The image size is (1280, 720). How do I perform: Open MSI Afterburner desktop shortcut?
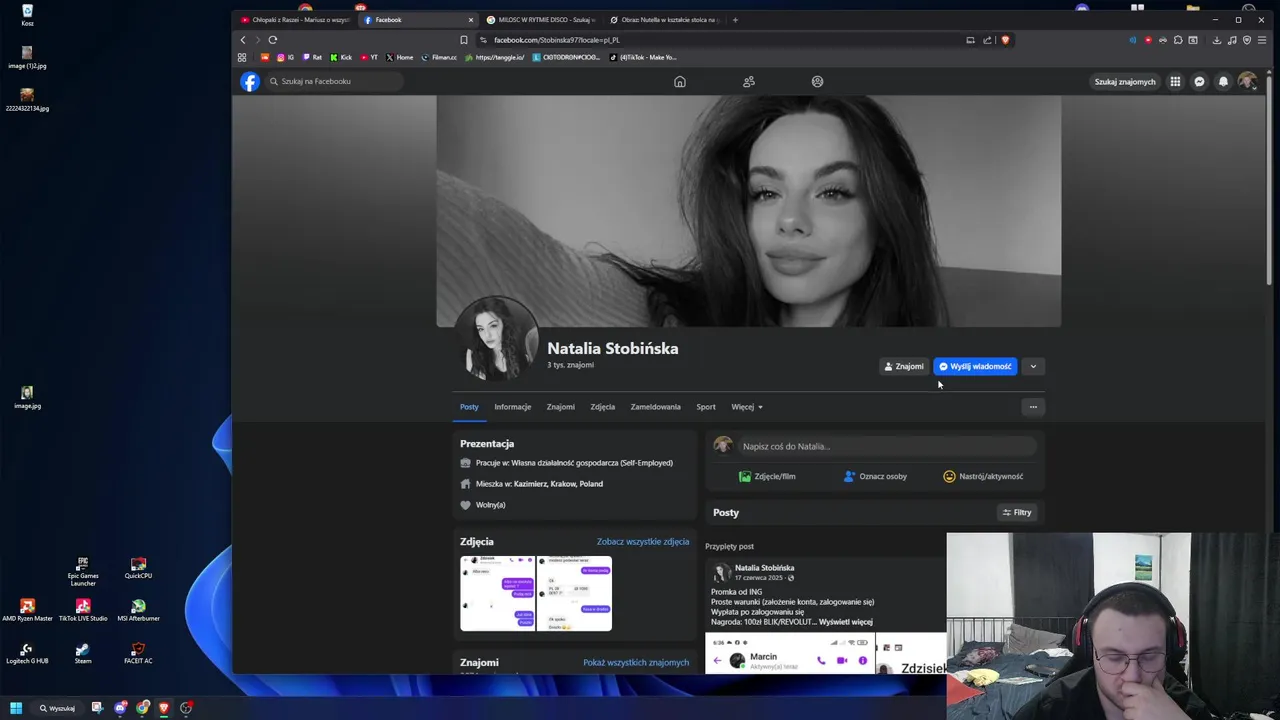point(138,610)
